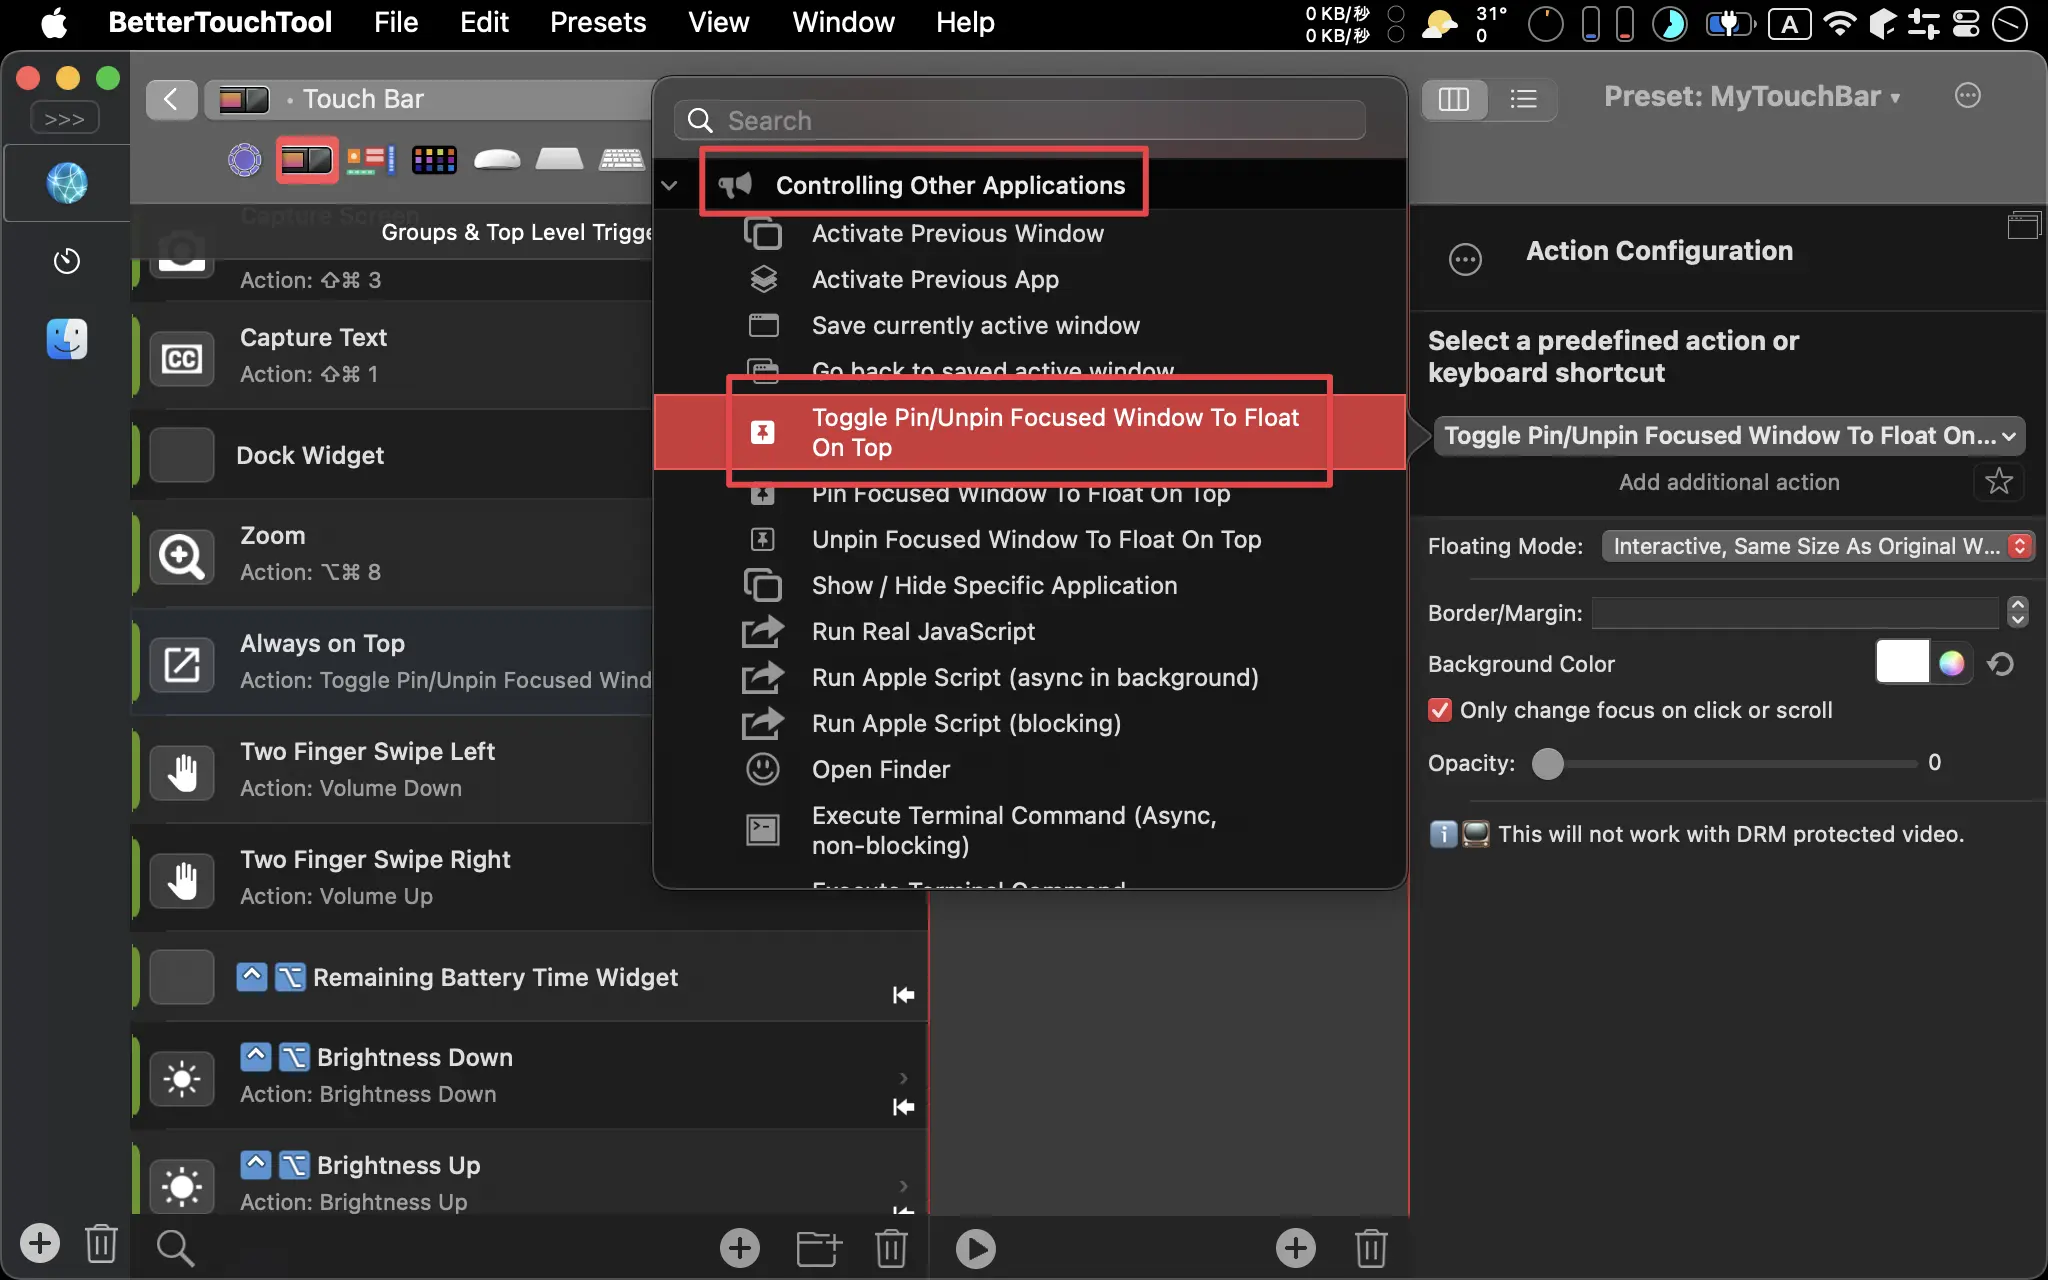Click the Border/Margin input field
Screen dimensions: 2048x1280
click(x=1796, y=612)
